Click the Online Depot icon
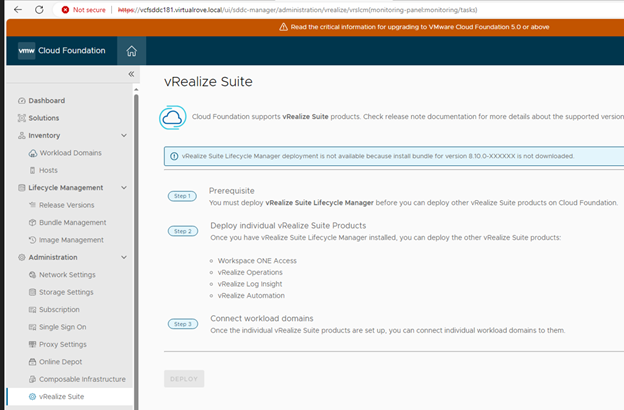The height and width of the screenshot is (410, 624). point(33,362)
